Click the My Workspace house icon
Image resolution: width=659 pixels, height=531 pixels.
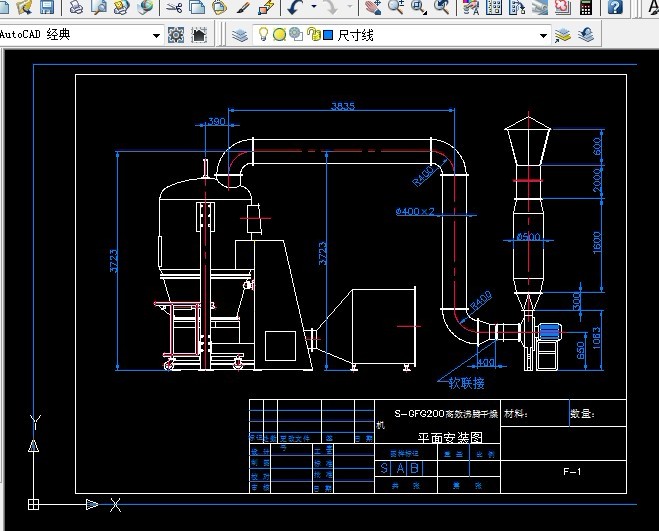point(199,35)
